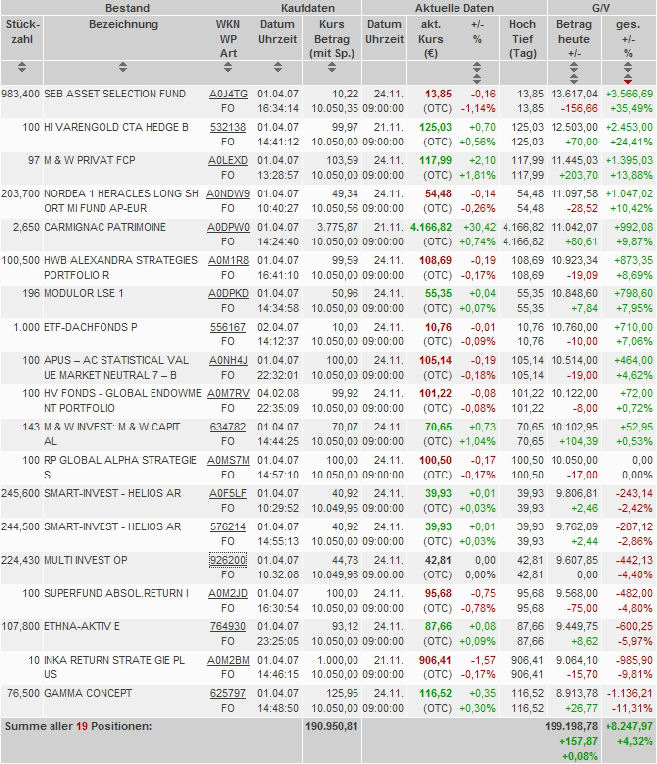Click the current price 13,85 for SEB fund
This screenshot has height=764, width=657.
(438, 94)
